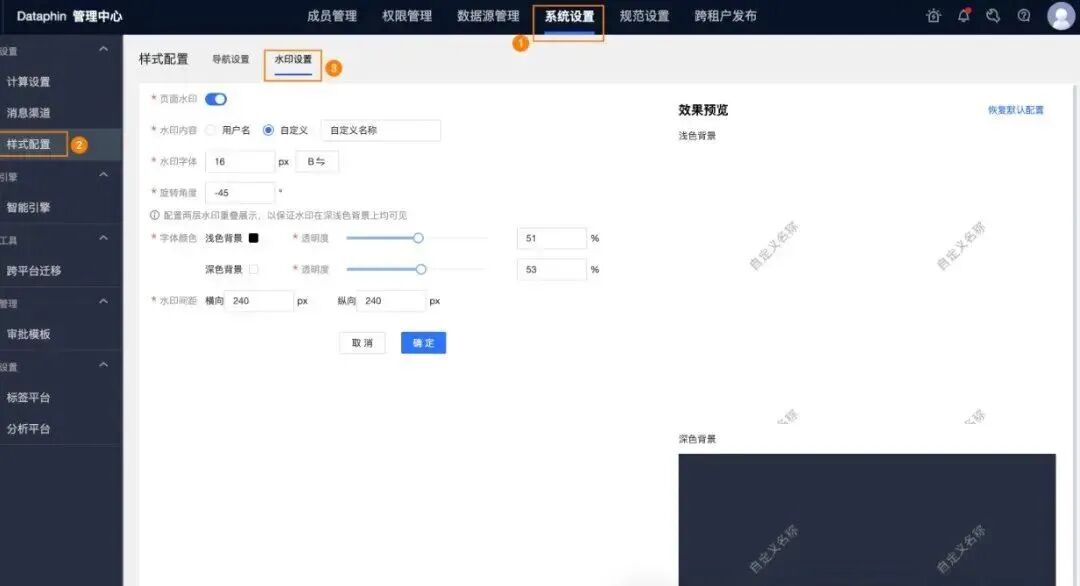Focus the 自定义名称 text input
This screenshot has height=586, width=1080.
pyautogui.click(x=381, y=130)
